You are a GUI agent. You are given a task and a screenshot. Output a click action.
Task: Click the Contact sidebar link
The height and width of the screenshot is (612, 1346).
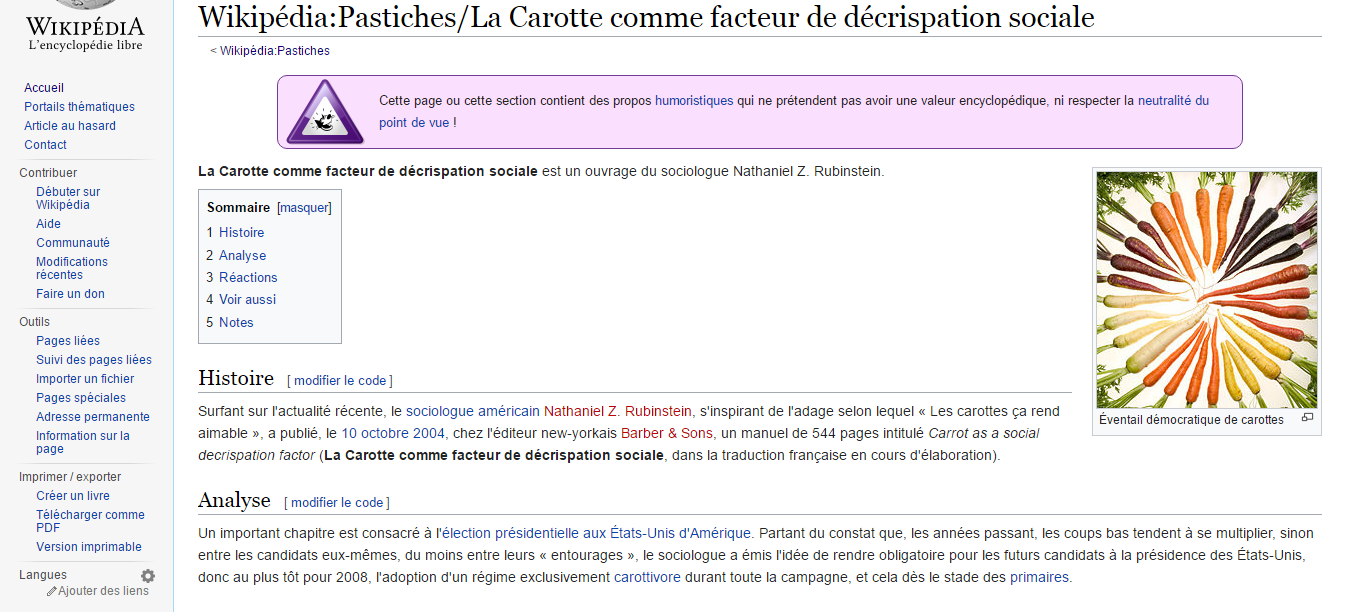pos(45,145)
